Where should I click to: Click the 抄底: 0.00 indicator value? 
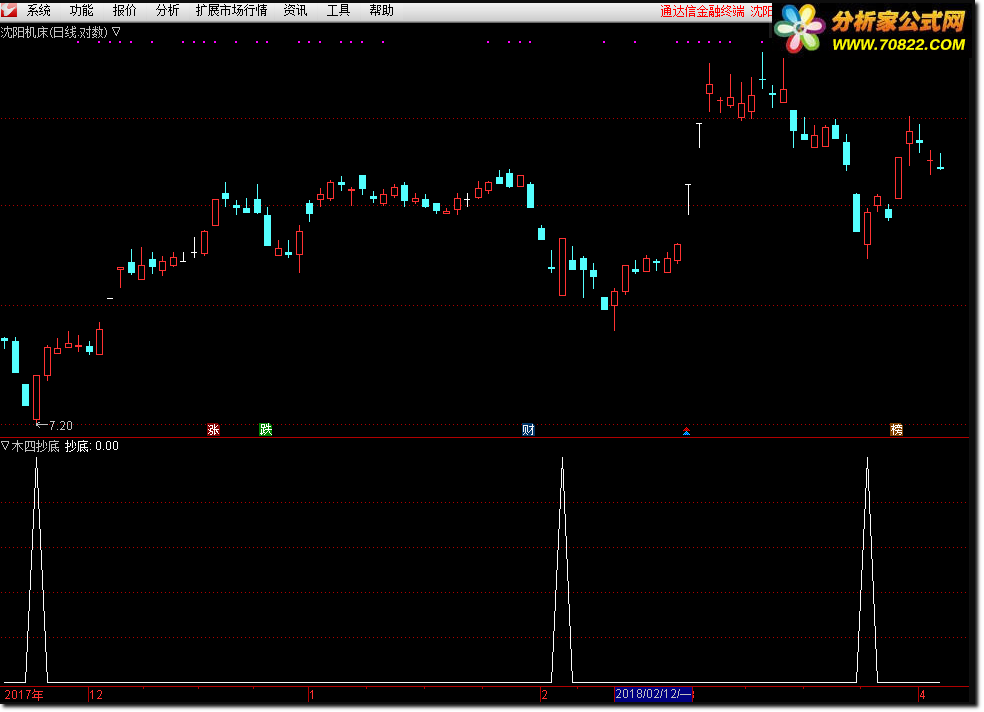[92, 446]
